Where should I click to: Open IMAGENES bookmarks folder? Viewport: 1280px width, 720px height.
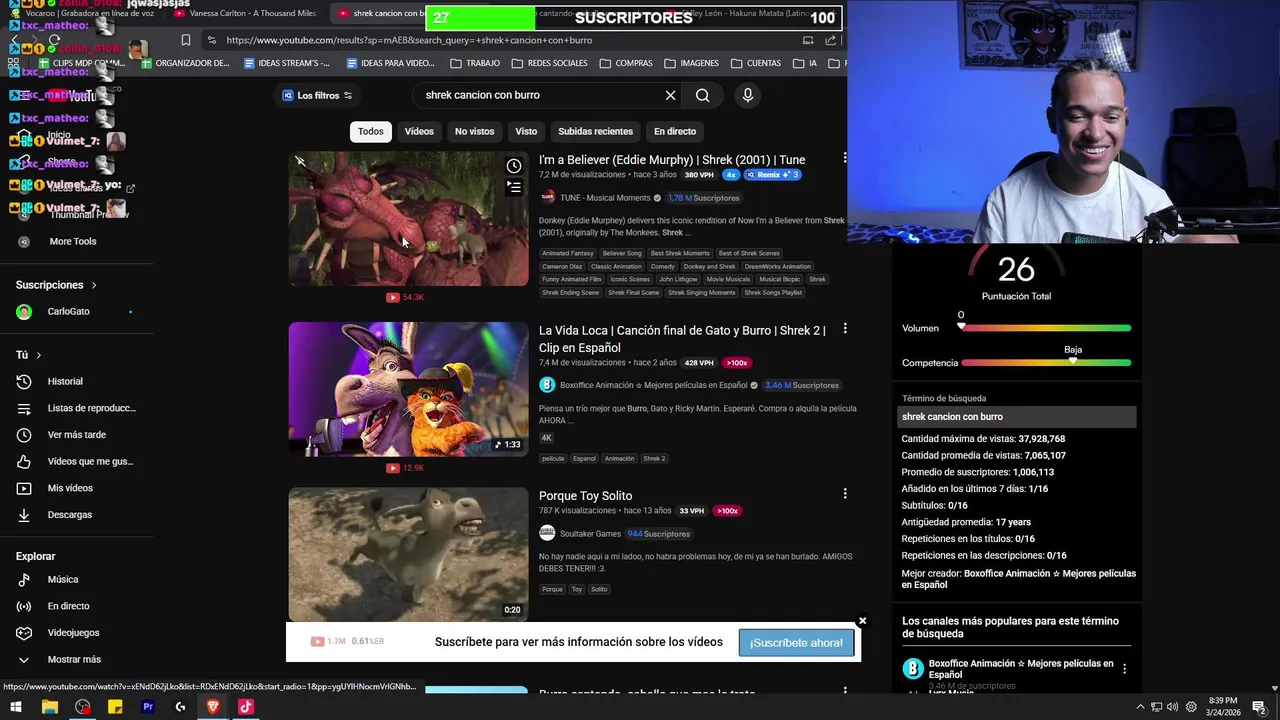(691, 63)
